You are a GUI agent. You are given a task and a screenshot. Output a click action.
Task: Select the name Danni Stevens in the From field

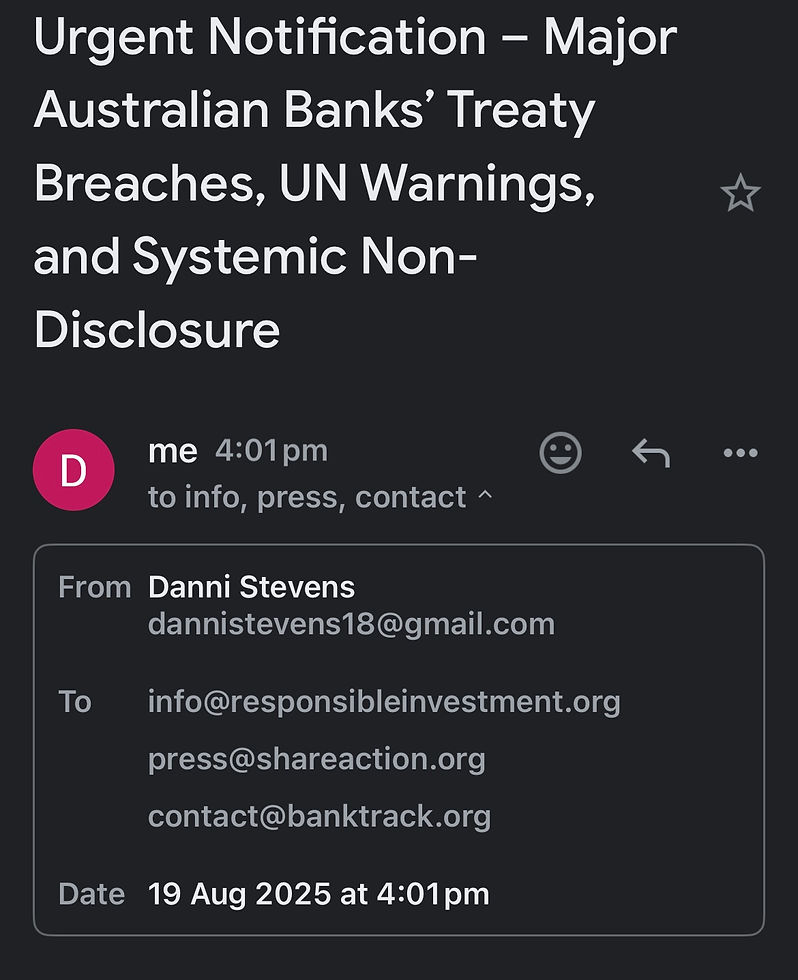coord(251,587)
